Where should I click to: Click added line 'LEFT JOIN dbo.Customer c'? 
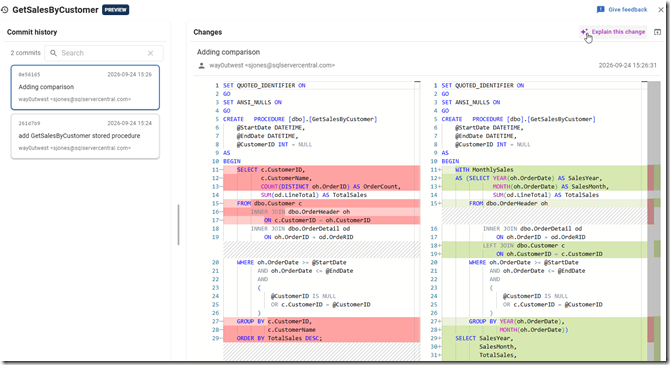[544, 245]
